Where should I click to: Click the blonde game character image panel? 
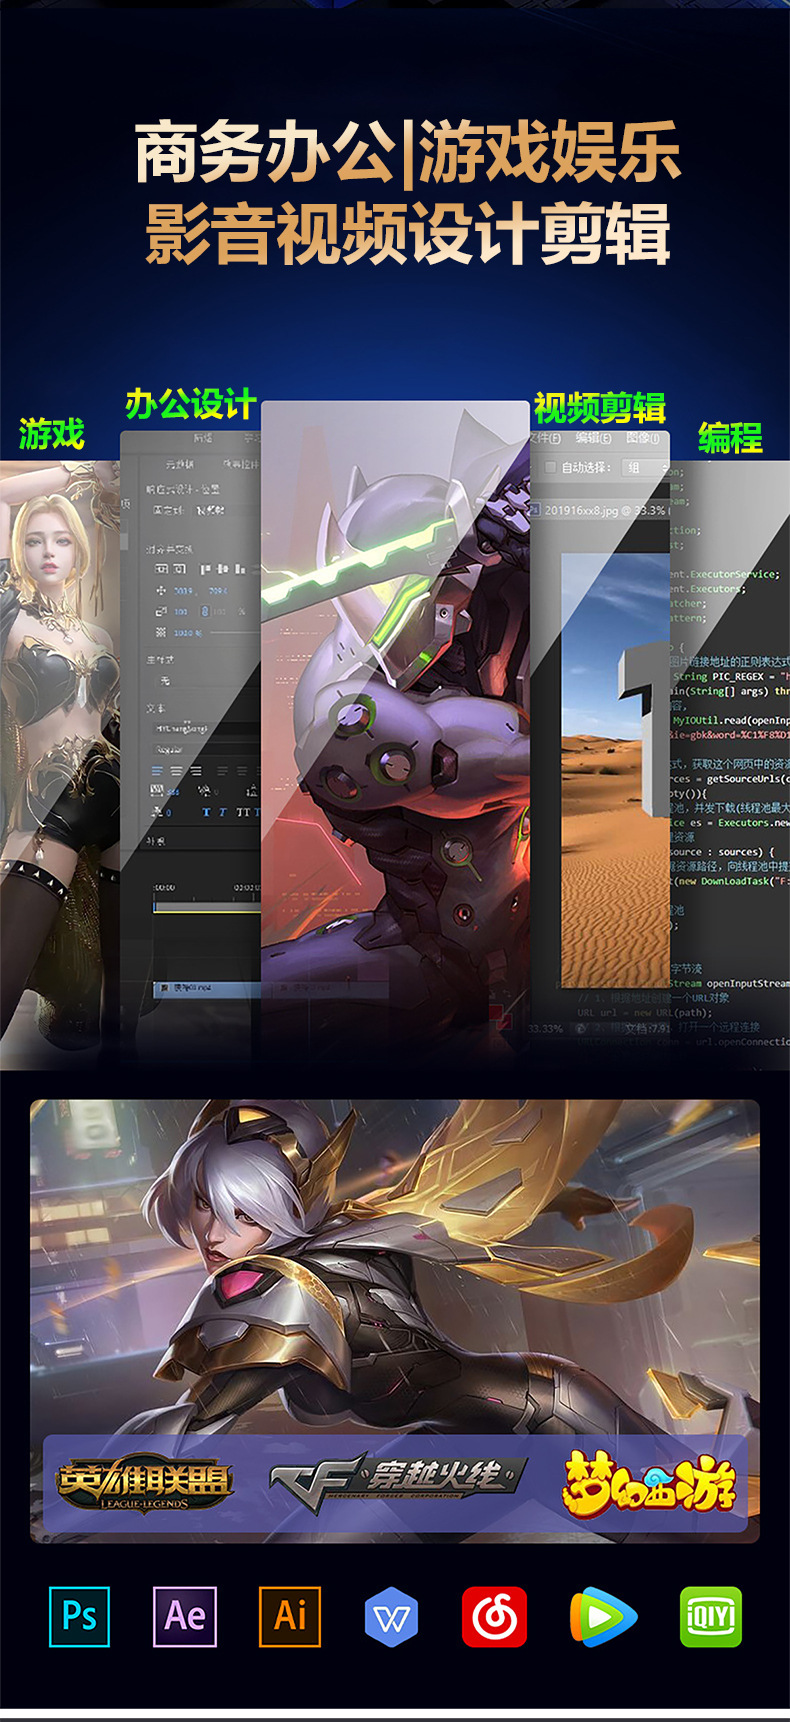(60, 765)
